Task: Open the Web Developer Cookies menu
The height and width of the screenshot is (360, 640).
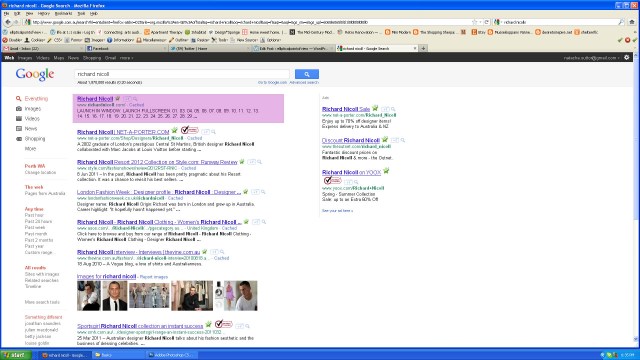Action: pos(35,40)
